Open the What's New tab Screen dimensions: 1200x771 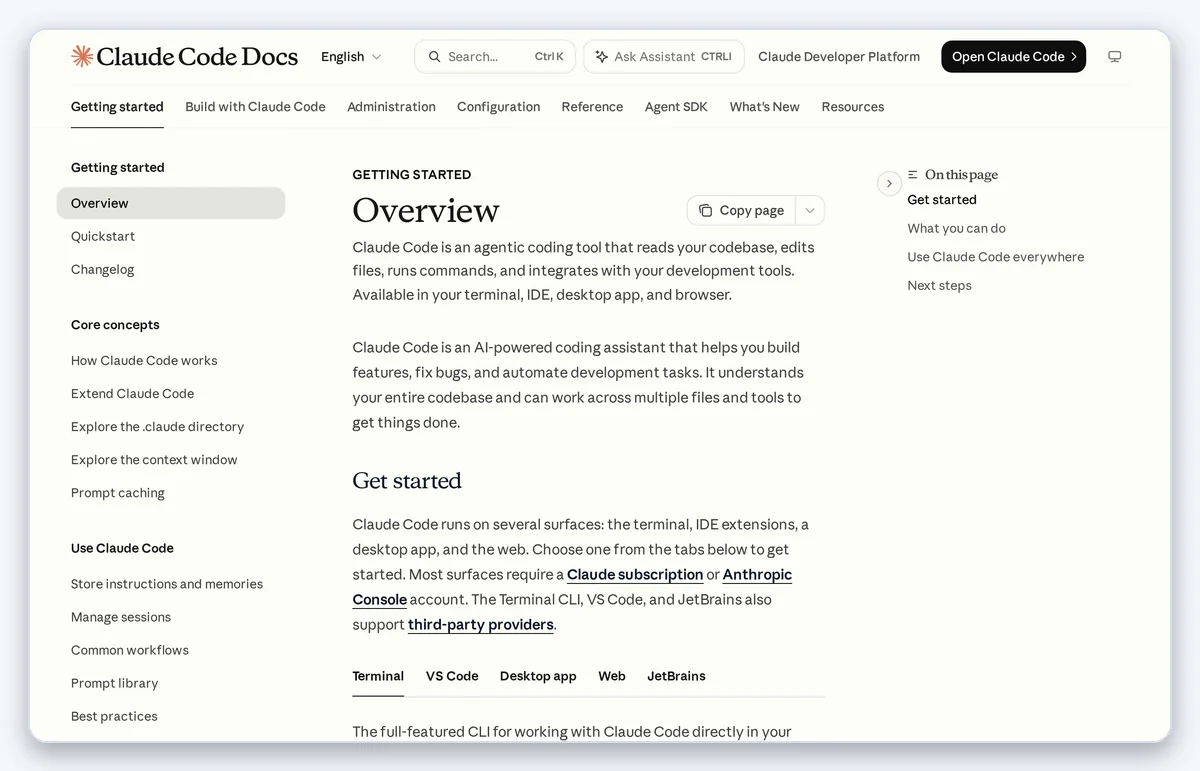click(764, 107)
